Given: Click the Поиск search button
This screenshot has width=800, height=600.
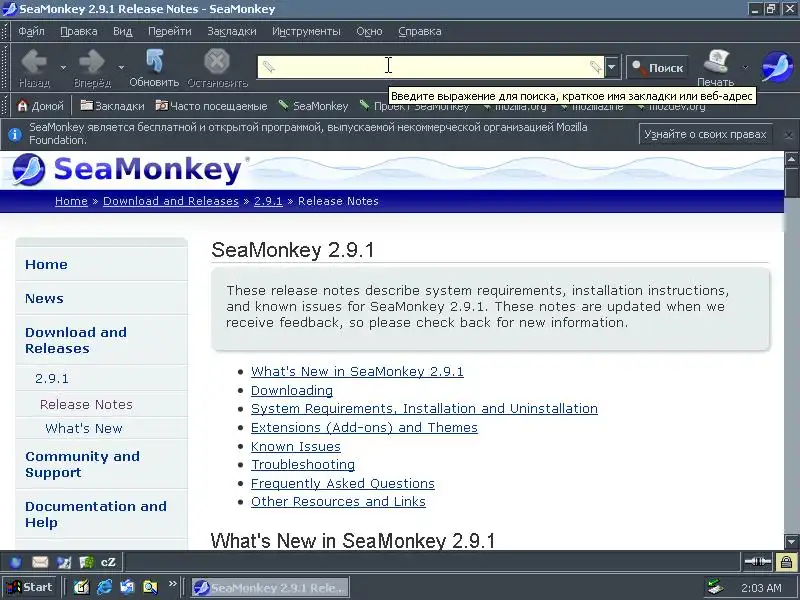Looking at the screenshot, I should coord(657,67).
